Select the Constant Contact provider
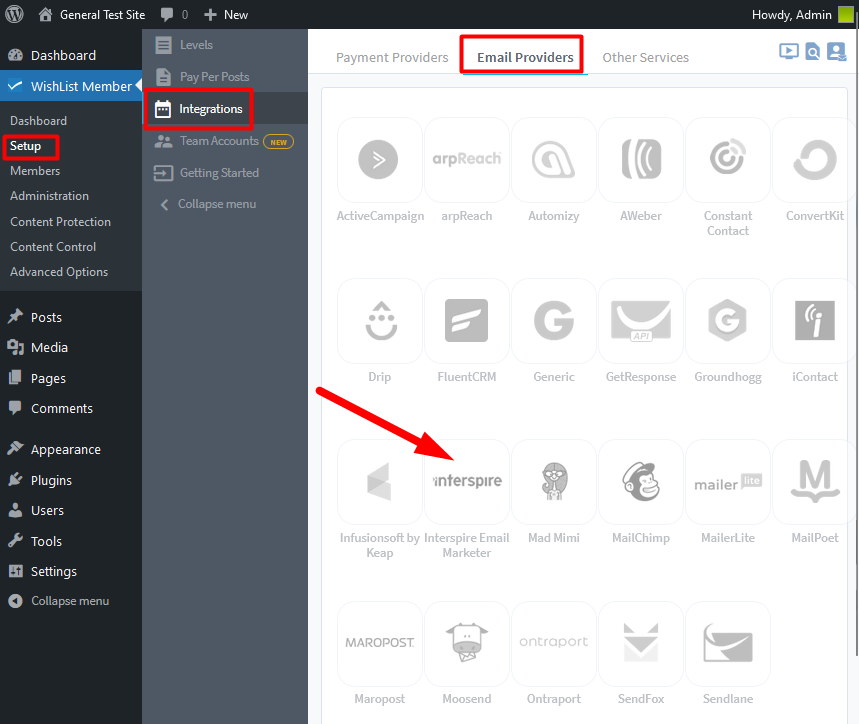 728,160
